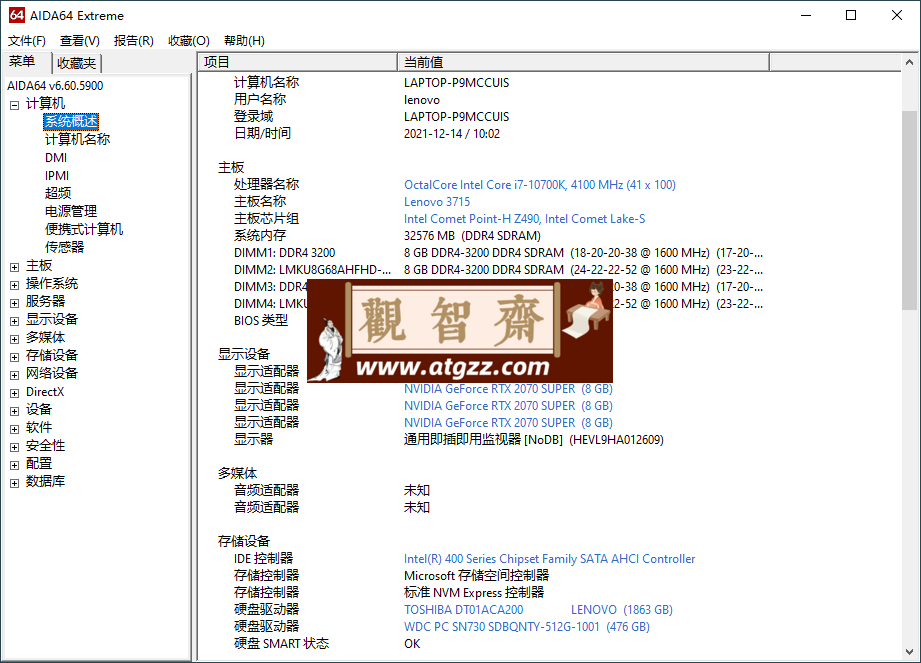The height and width of the screenshot is (663, 921).
Task: Select IPMI in the tree
Action: click(57, 176)
